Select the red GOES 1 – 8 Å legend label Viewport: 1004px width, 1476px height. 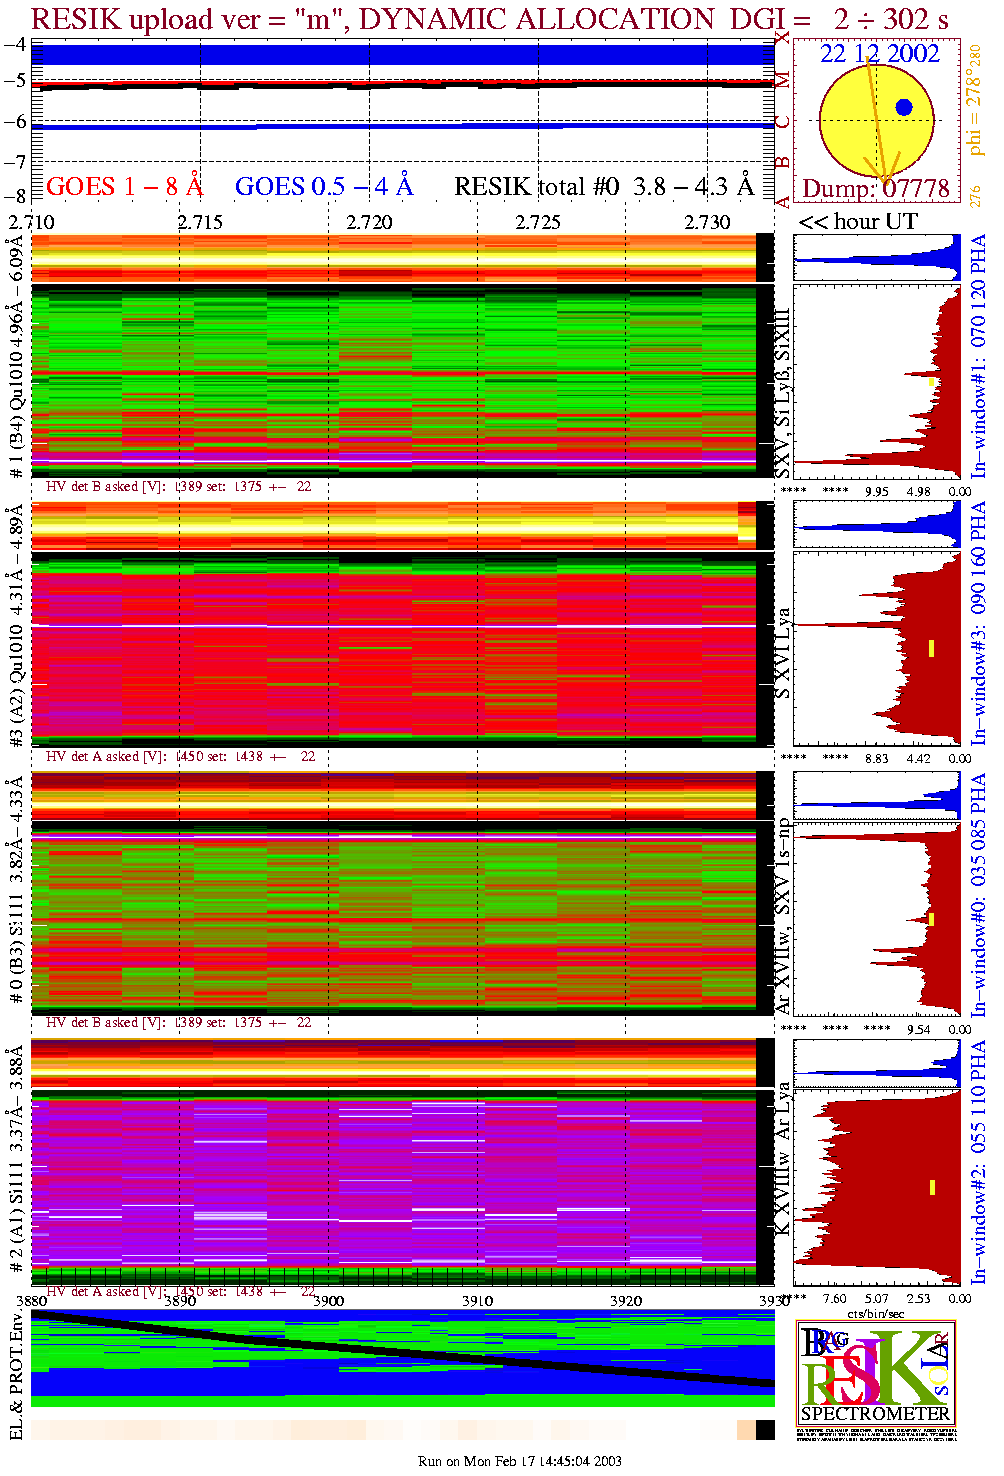click(124, 187)
